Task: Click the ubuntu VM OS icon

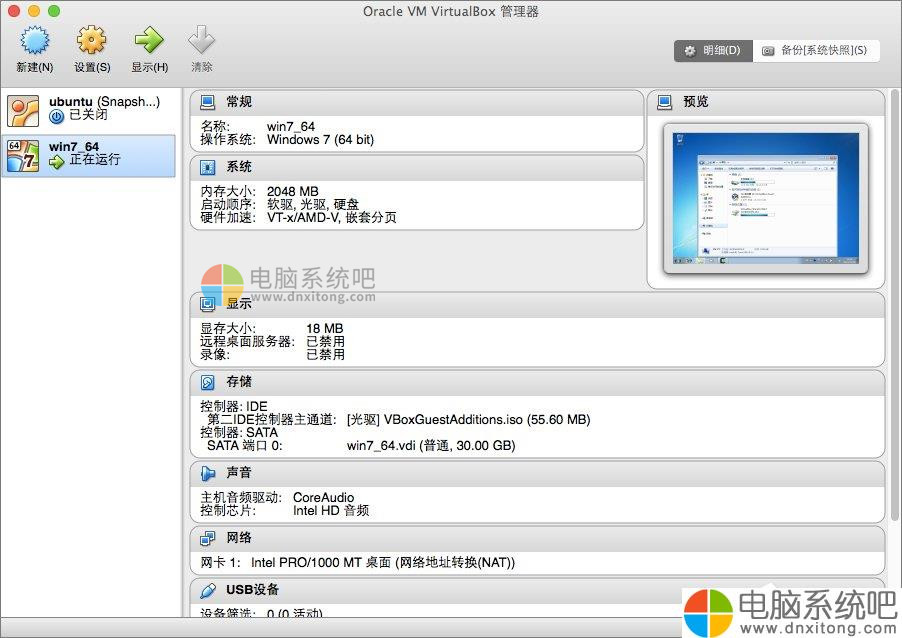Action: tap(23, 110)
